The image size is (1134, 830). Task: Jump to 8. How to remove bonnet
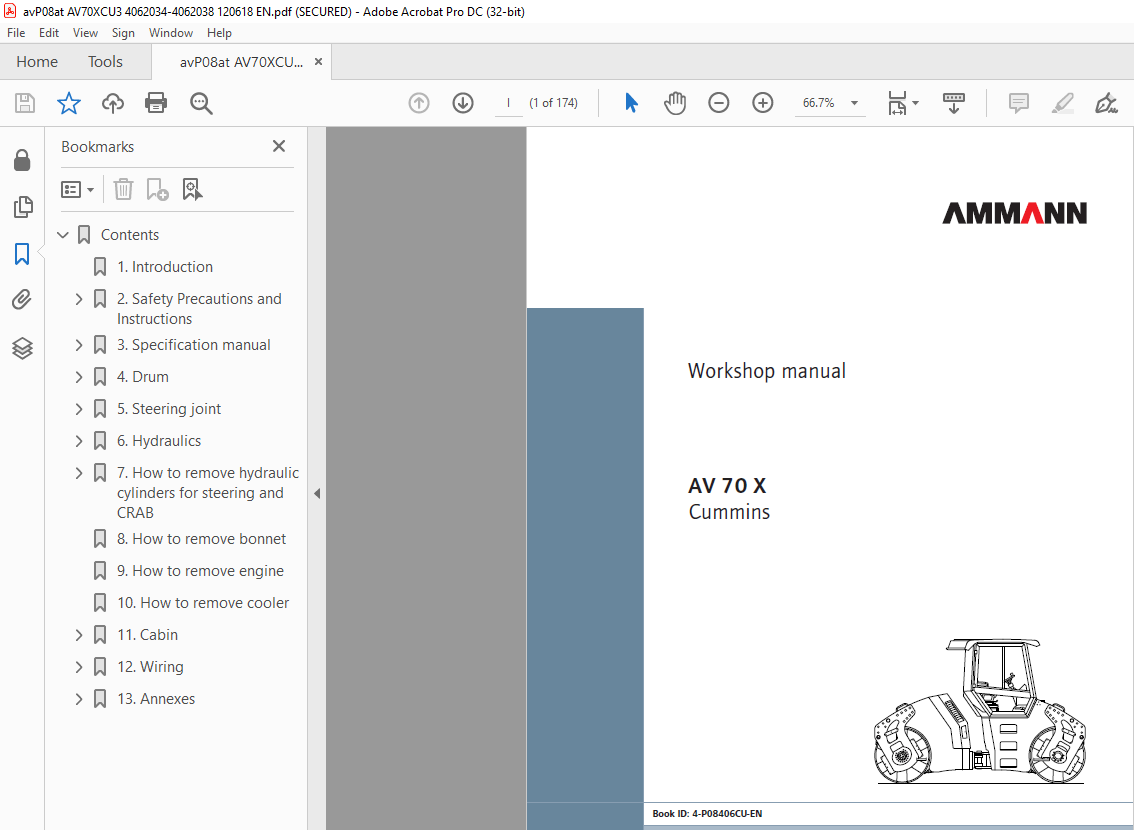tap(202, 539)
